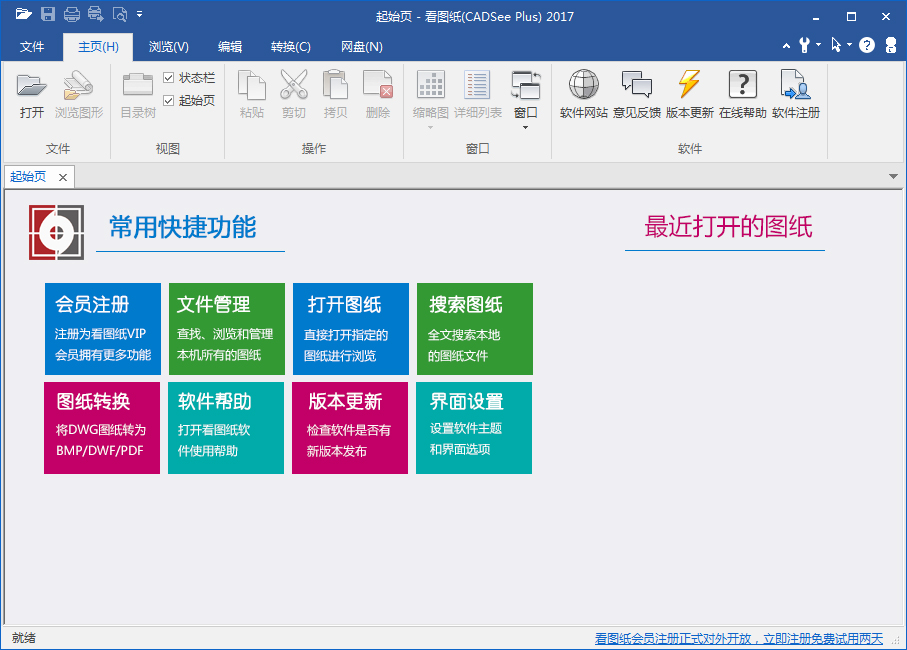907x650 pixels.
Task: Expand the tab list arrow at right
Action: 893,177
